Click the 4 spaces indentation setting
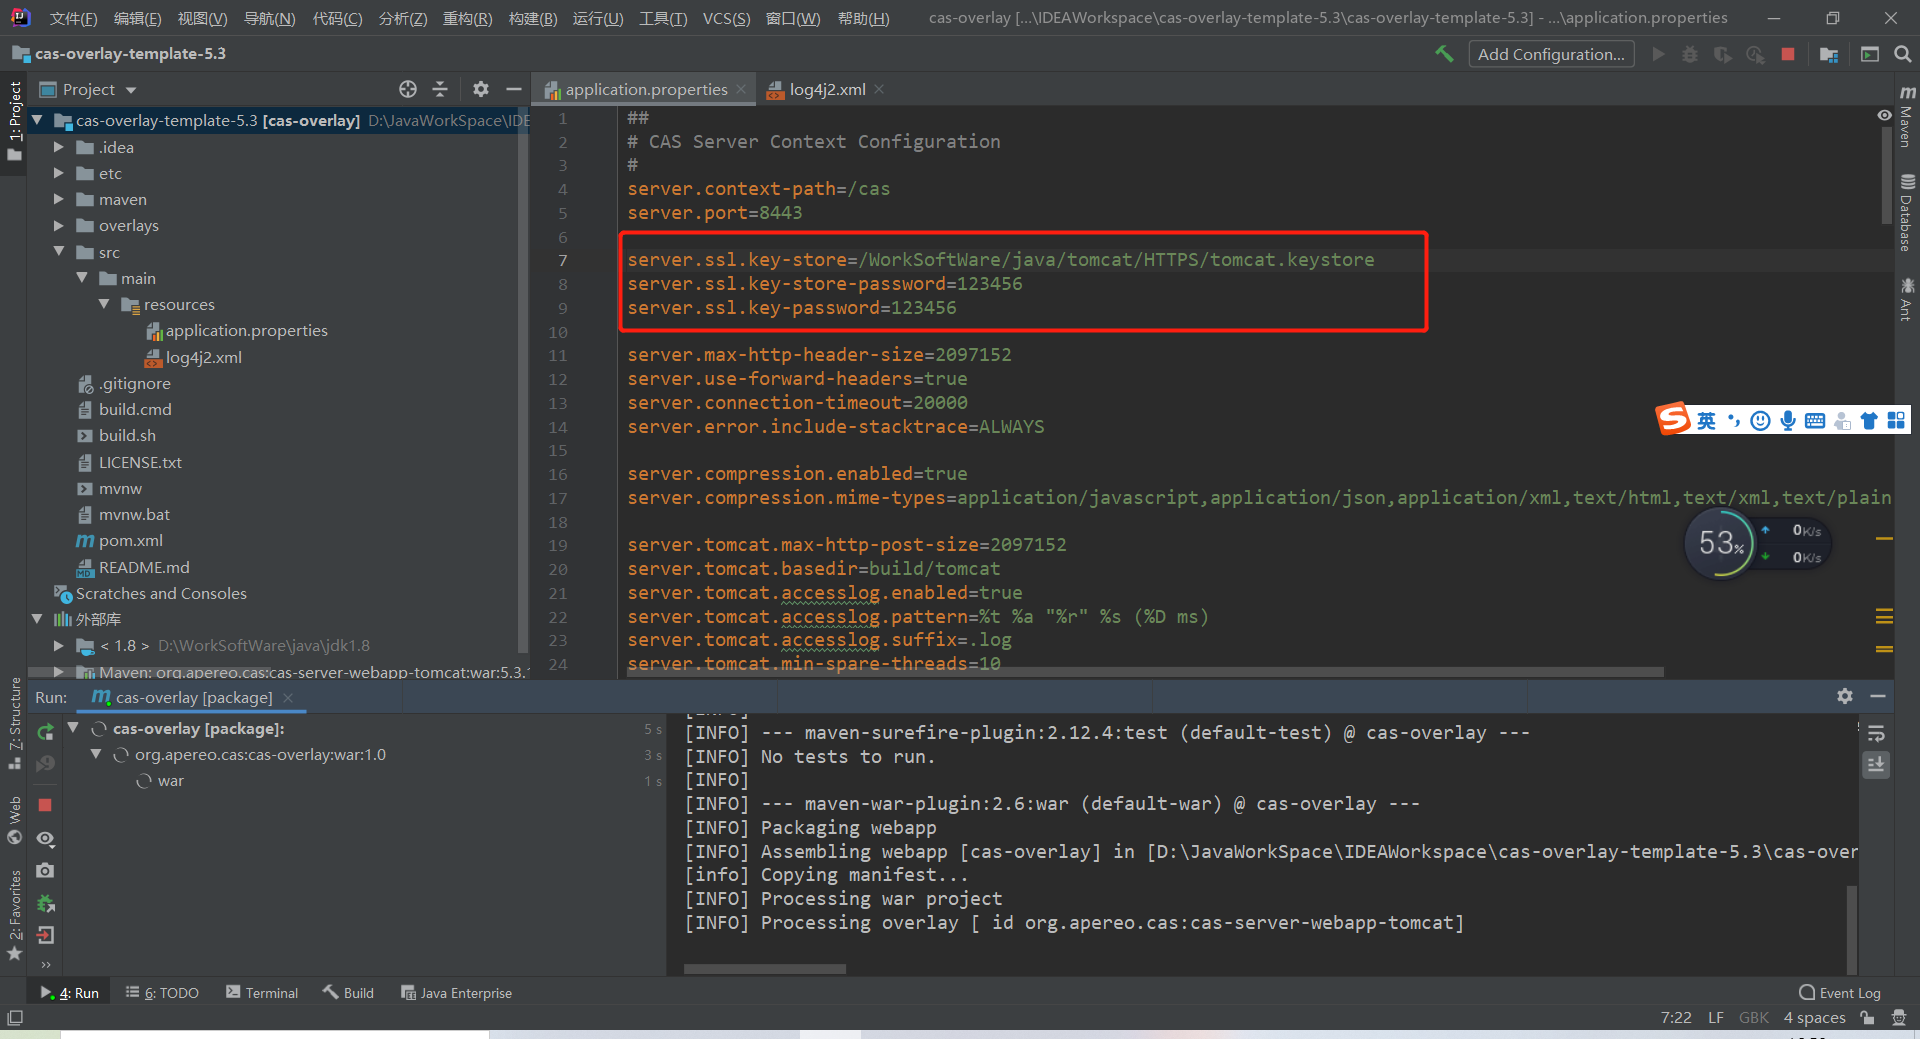Viewport: 1920px width, 1039px height. click(x=1814, y=1018)
